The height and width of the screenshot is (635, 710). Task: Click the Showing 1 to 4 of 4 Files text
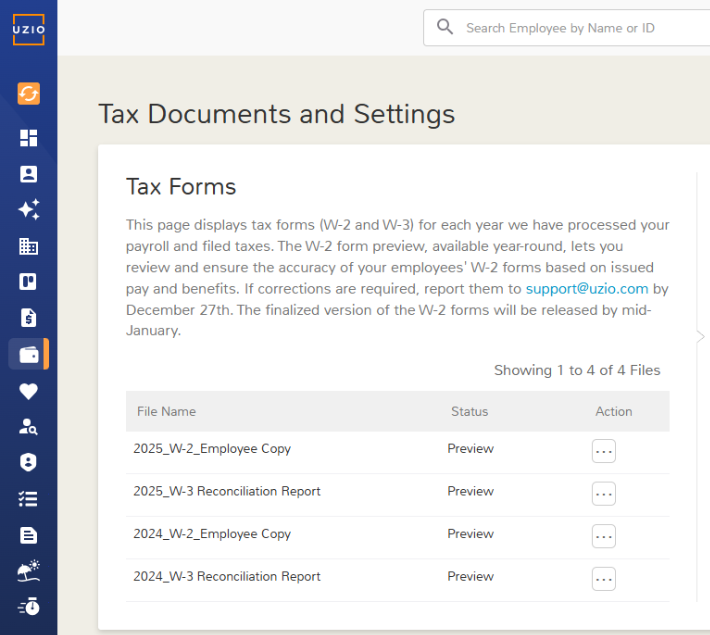click(577, 370)
